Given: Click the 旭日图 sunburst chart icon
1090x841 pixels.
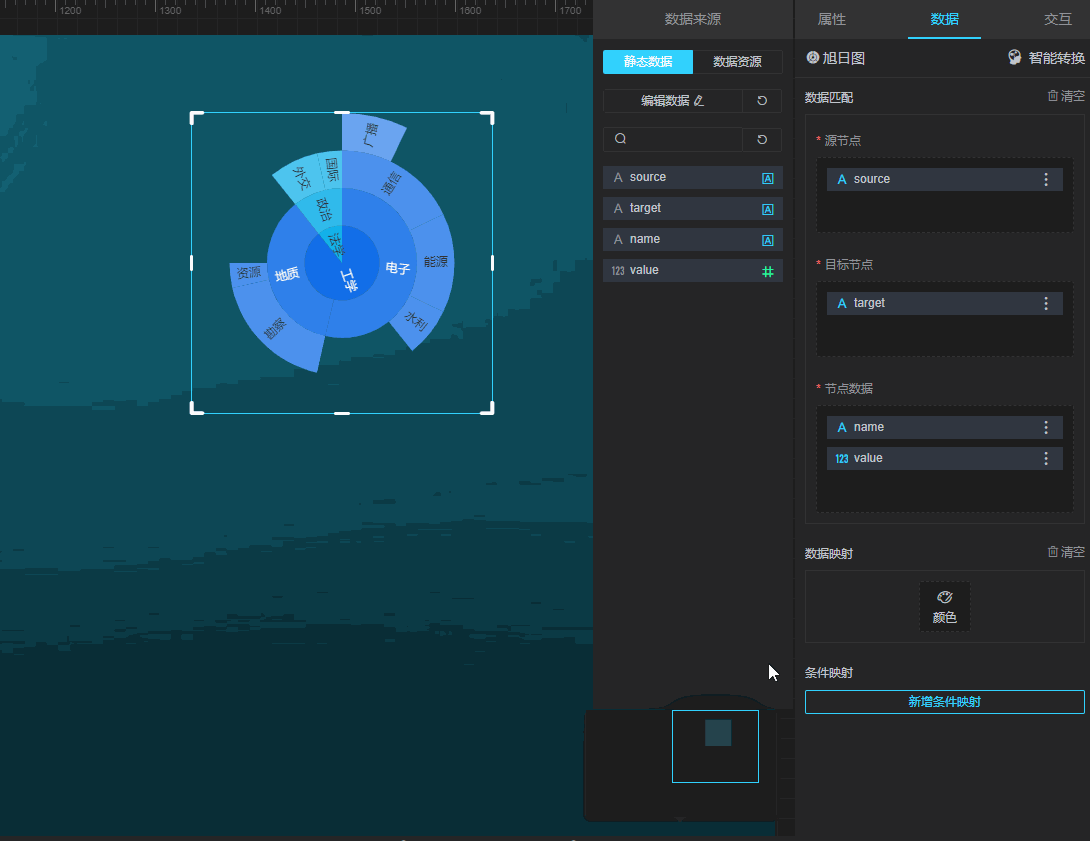Looking at the screenshot, I should coord(812,58).
